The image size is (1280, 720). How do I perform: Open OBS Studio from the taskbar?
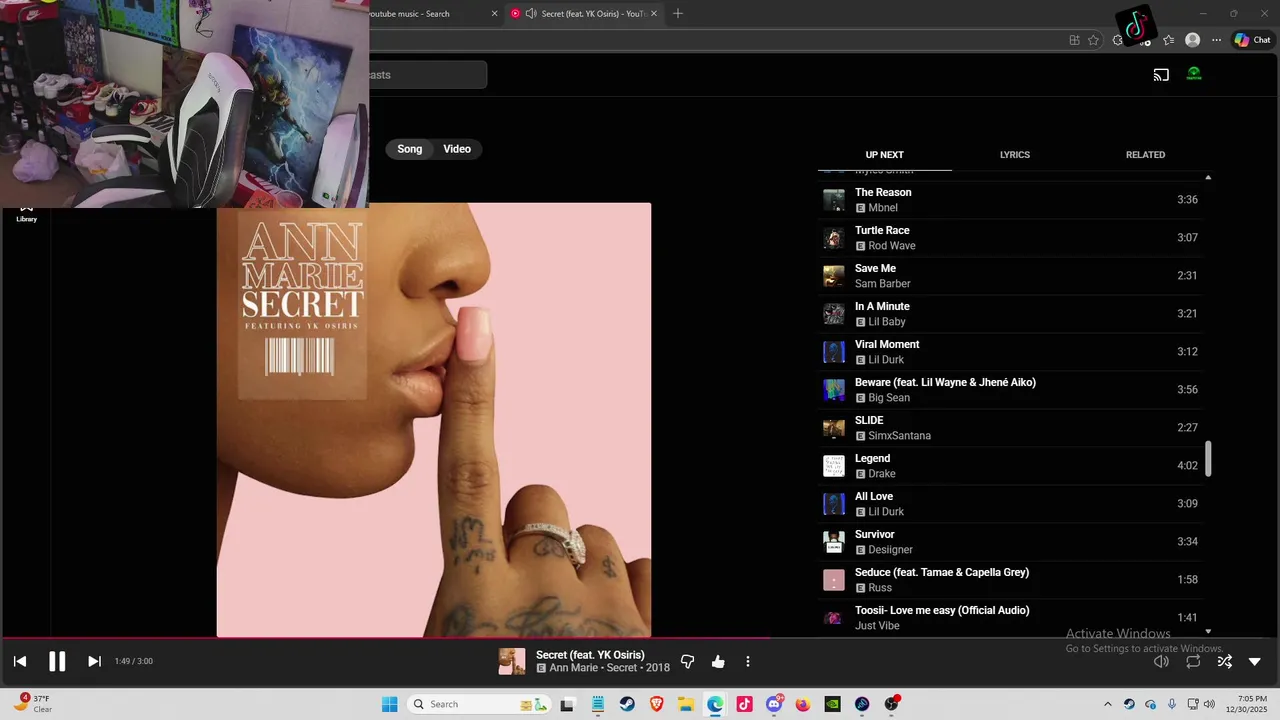(x=891, y=704)
